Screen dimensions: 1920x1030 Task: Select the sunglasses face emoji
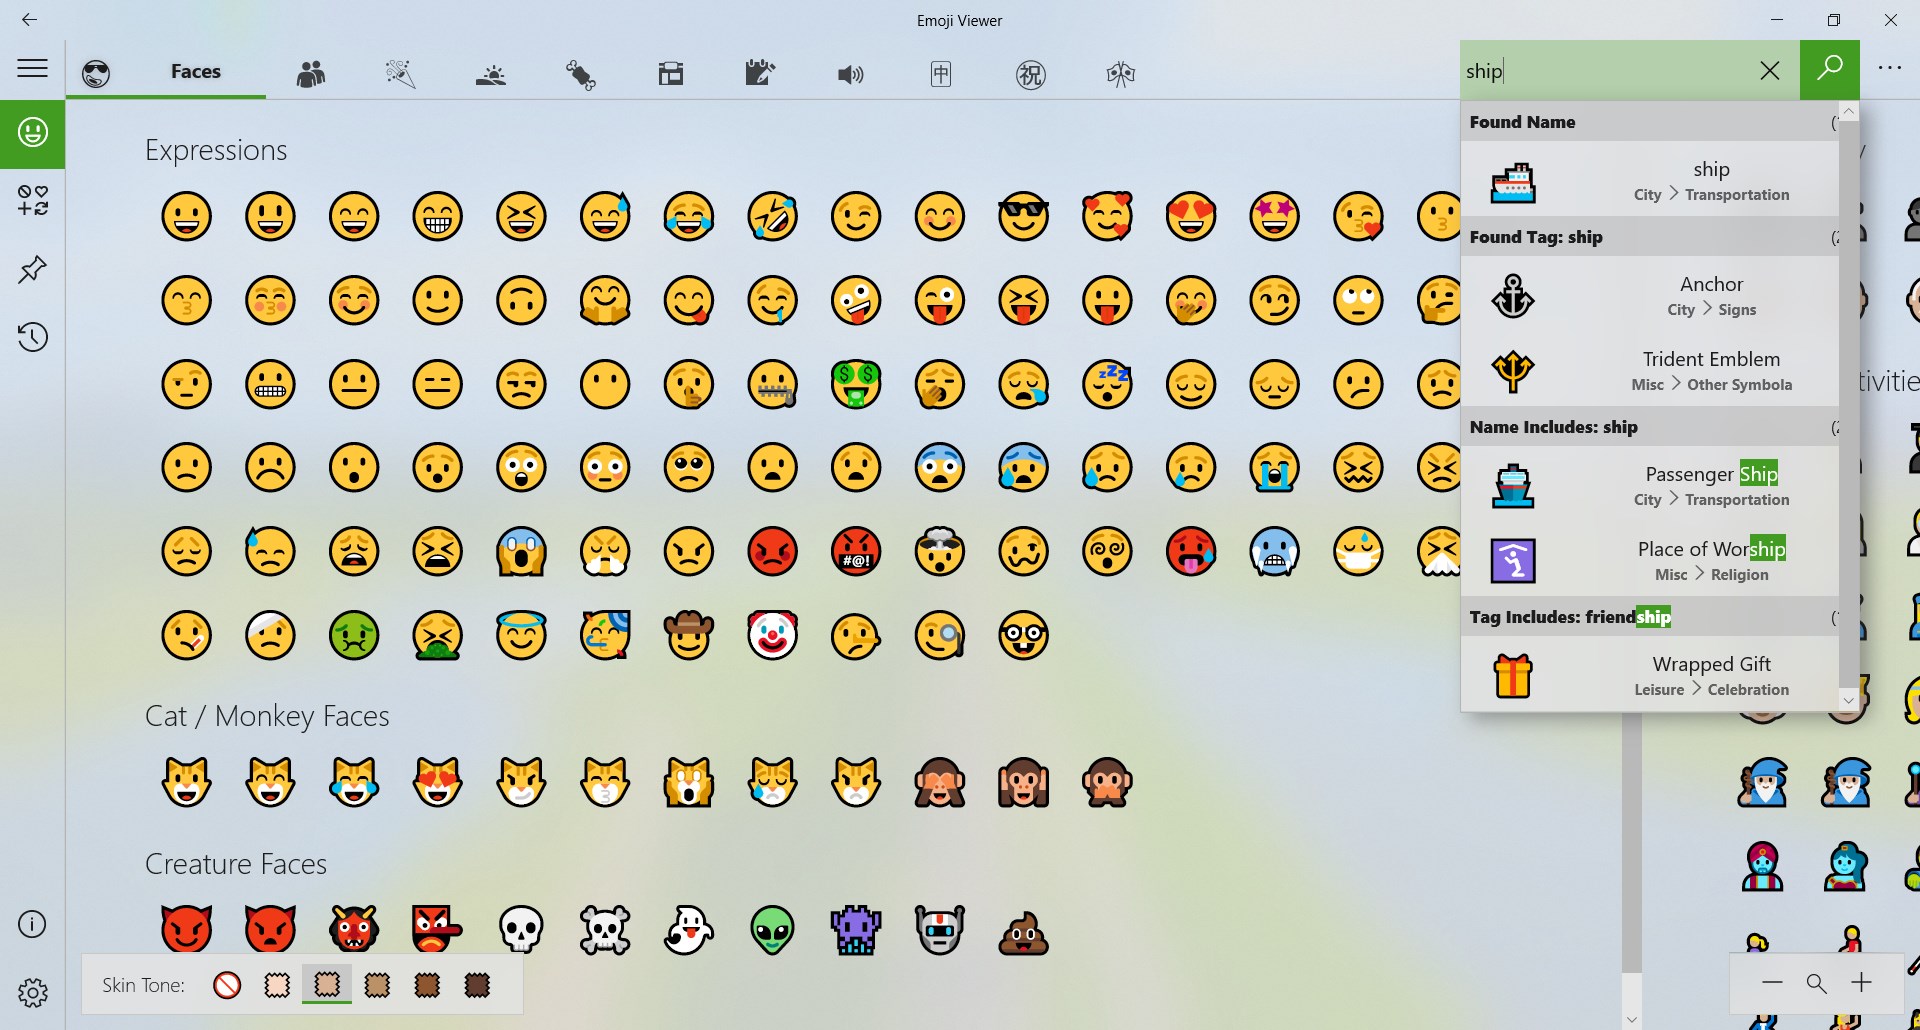pyautogui.click(x=1023, y=216)
